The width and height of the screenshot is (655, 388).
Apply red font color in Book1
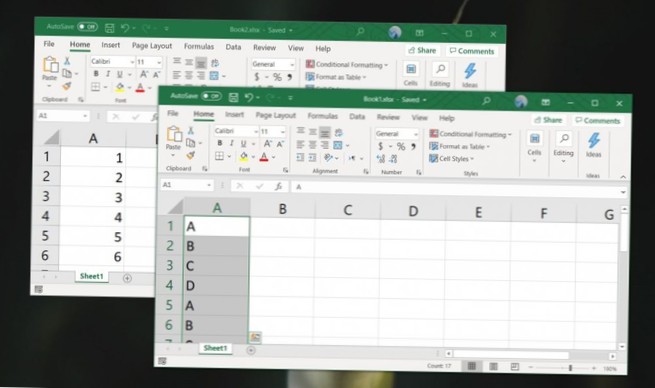264,157
